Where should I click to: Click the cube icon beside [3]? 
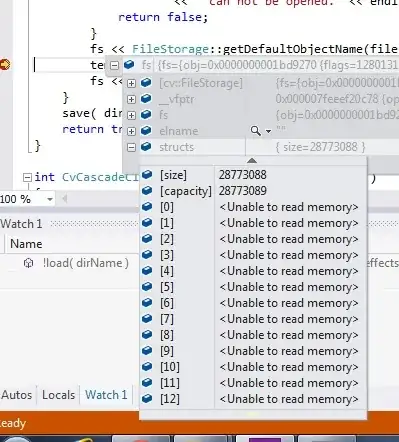tap(147, 254)
